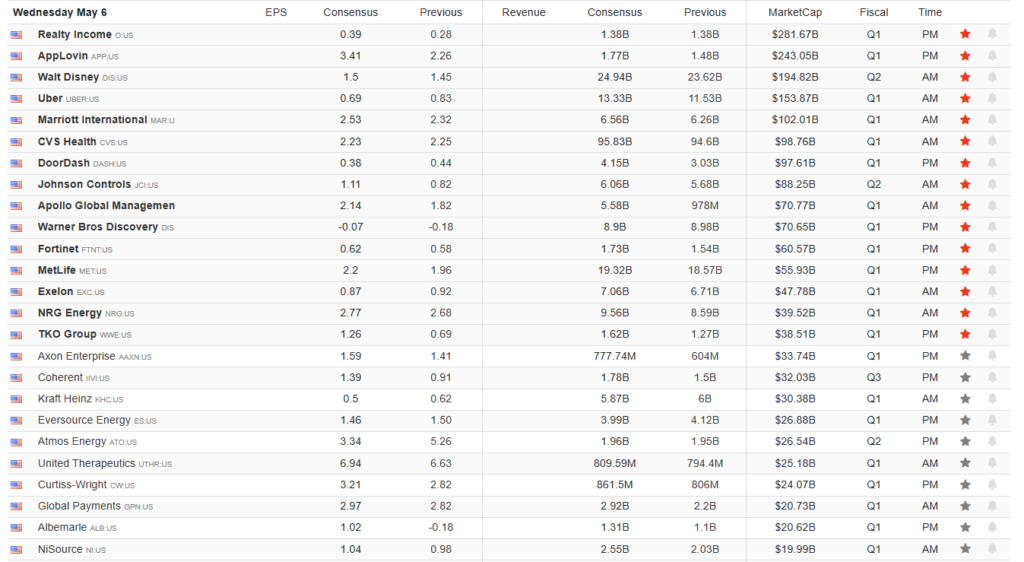Click the Revenue column header
The width and height of the screenshot is (1024, 562).
pos(524,12)
